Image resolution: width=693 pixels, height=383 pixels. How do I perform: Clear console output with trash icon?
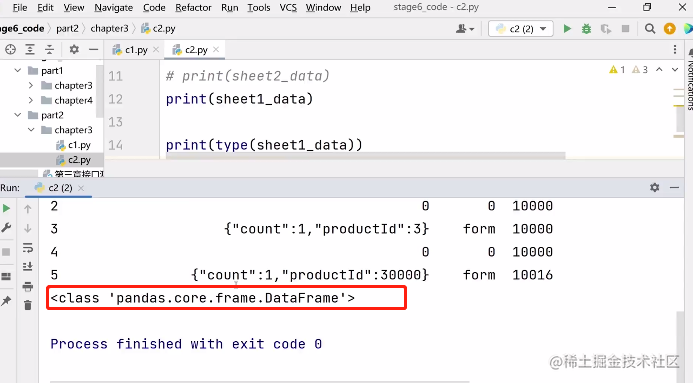pos(27,305)
